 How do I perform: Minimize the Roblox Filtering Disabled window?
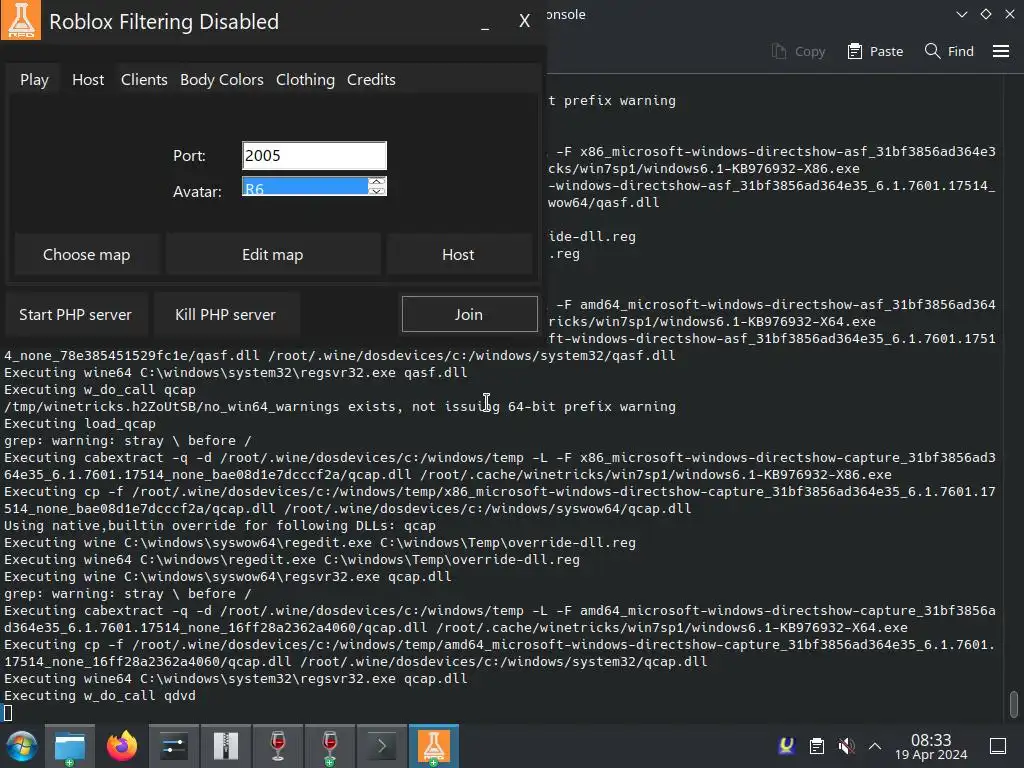(x=485, y=24)
